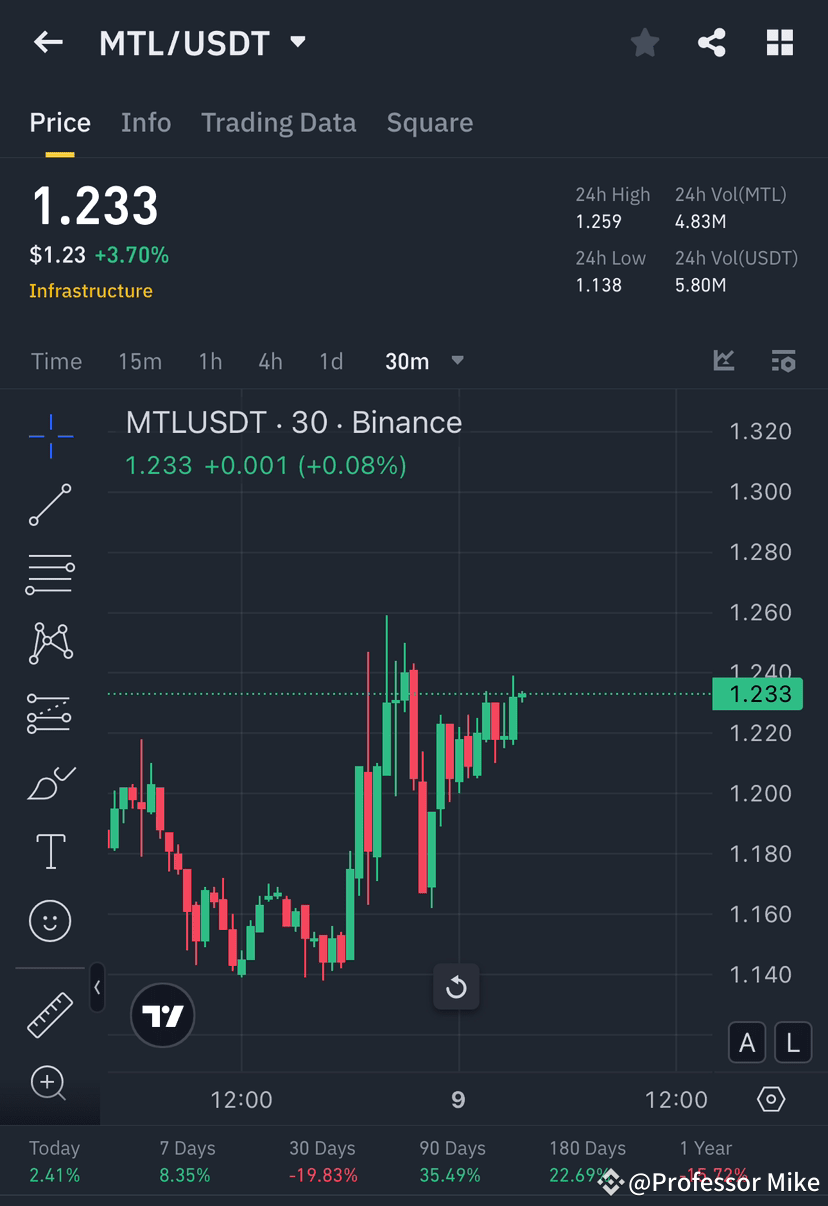Reset the chart view with refresh button
828x1206 pixels.
click(x=456, y=987)
